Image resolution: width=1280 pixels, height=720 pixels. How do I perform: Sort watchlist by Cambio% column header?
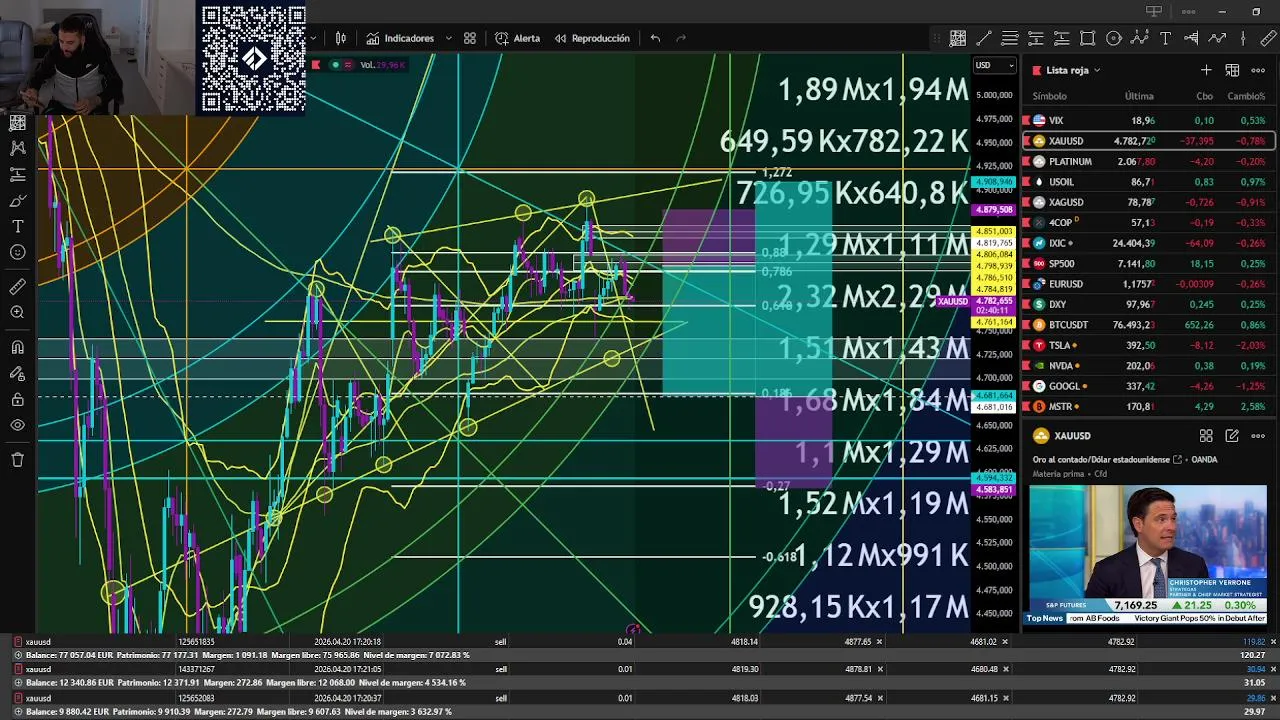pyautogui.click(x=1246, y=96)
